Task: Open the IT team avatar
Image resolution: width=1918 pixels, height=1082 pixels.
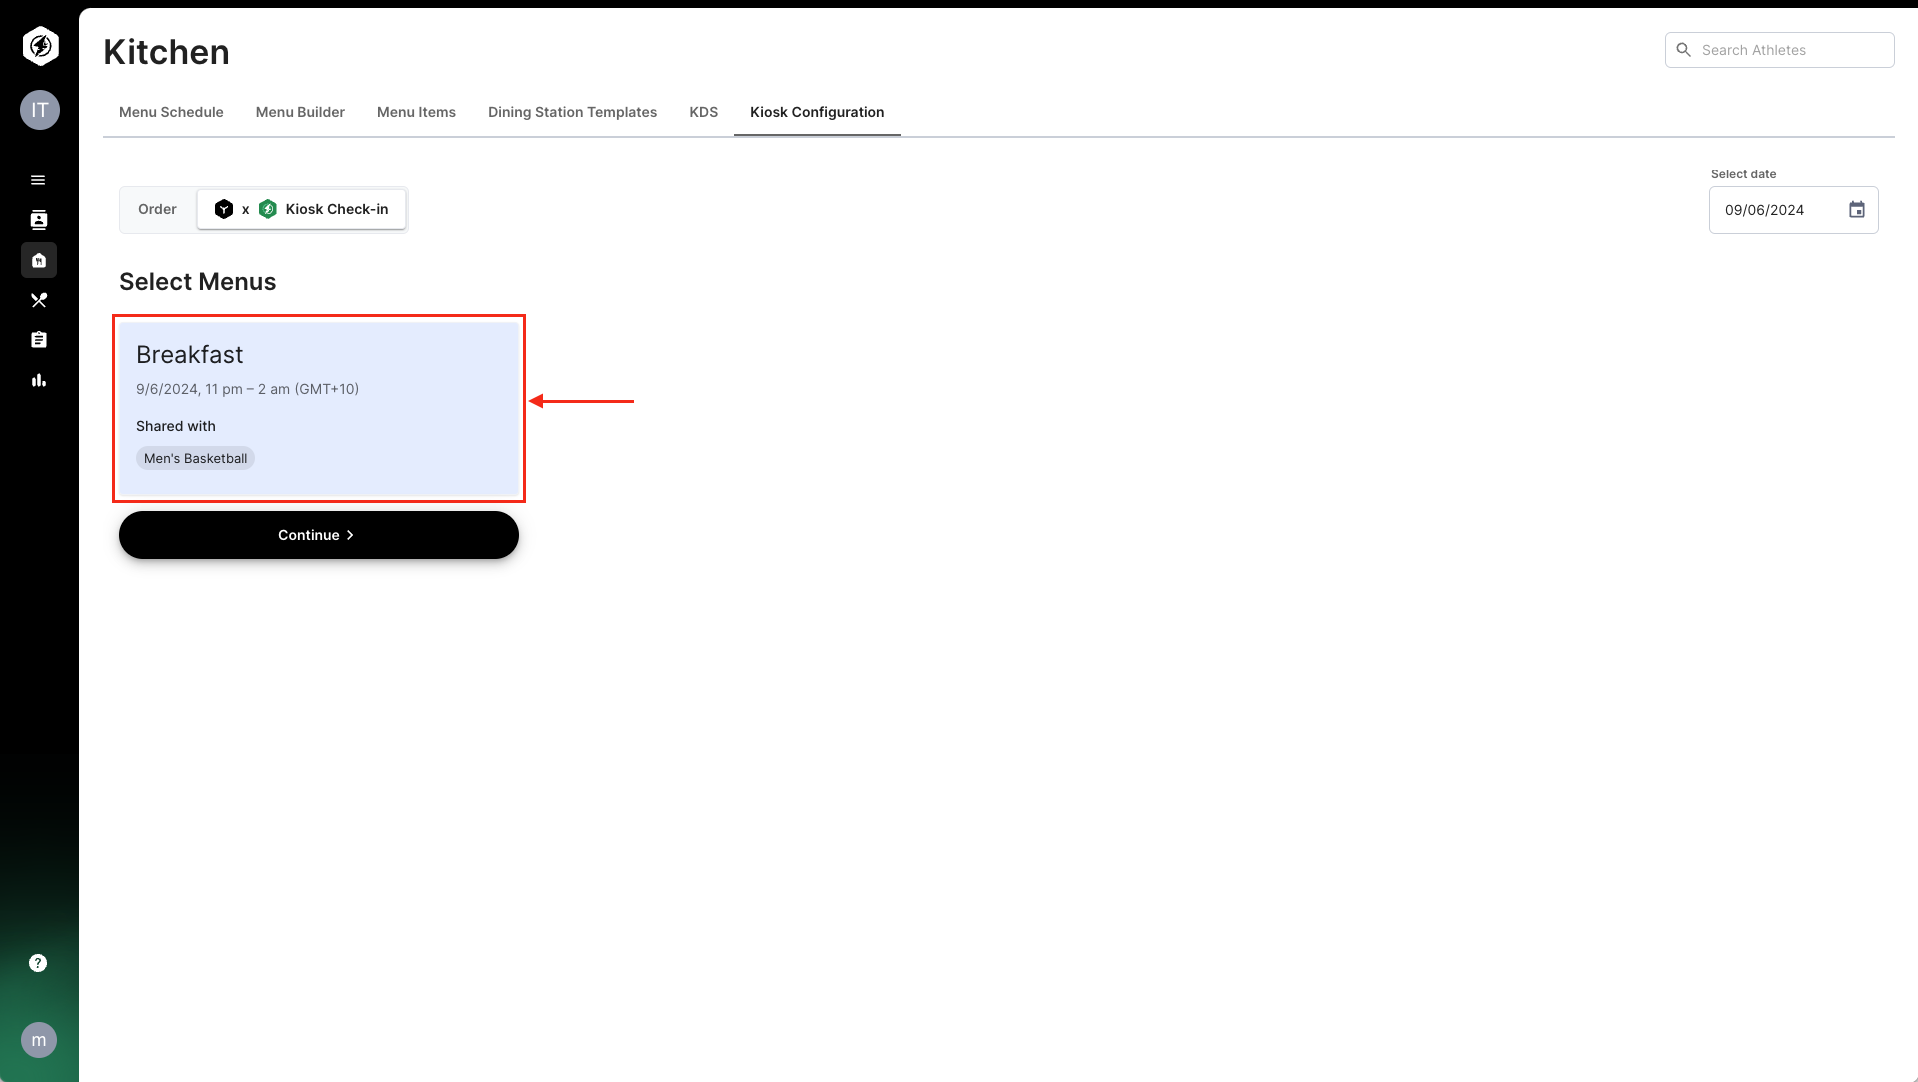Action: pos(40,110)
